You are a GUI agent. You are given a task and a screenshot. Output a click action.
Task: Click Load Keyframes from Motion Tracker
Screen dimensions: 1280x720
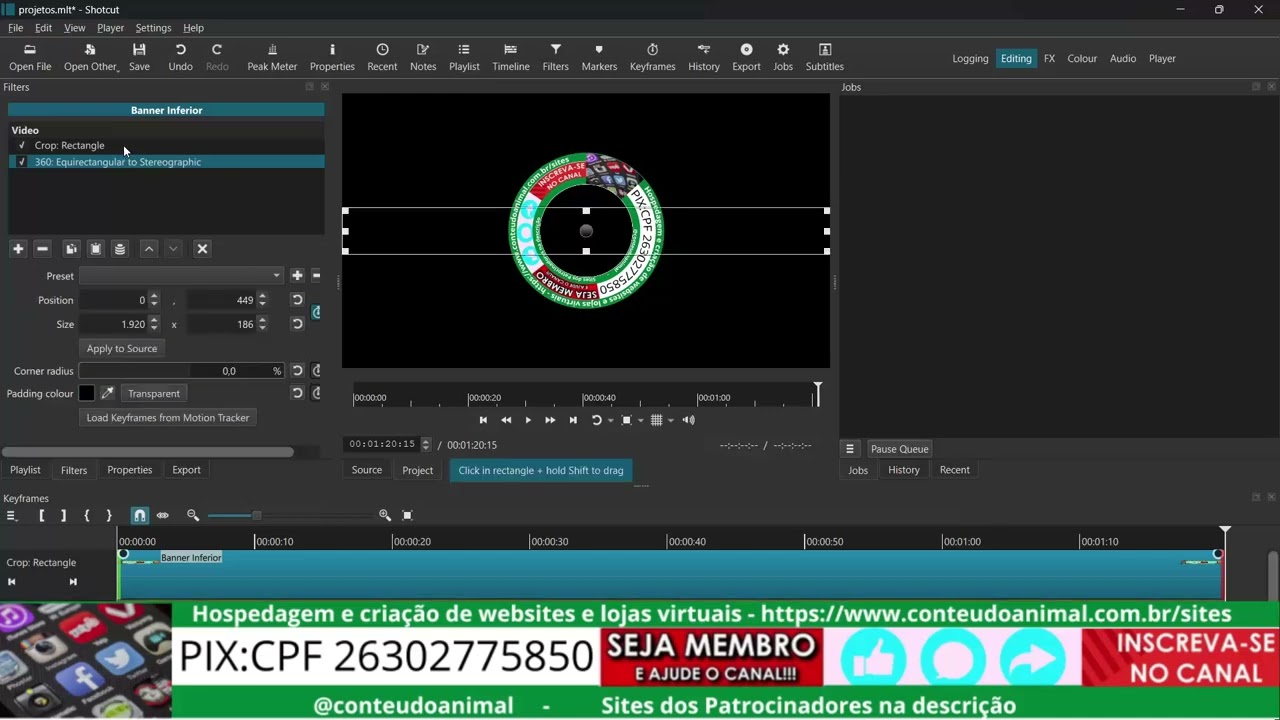168,417
